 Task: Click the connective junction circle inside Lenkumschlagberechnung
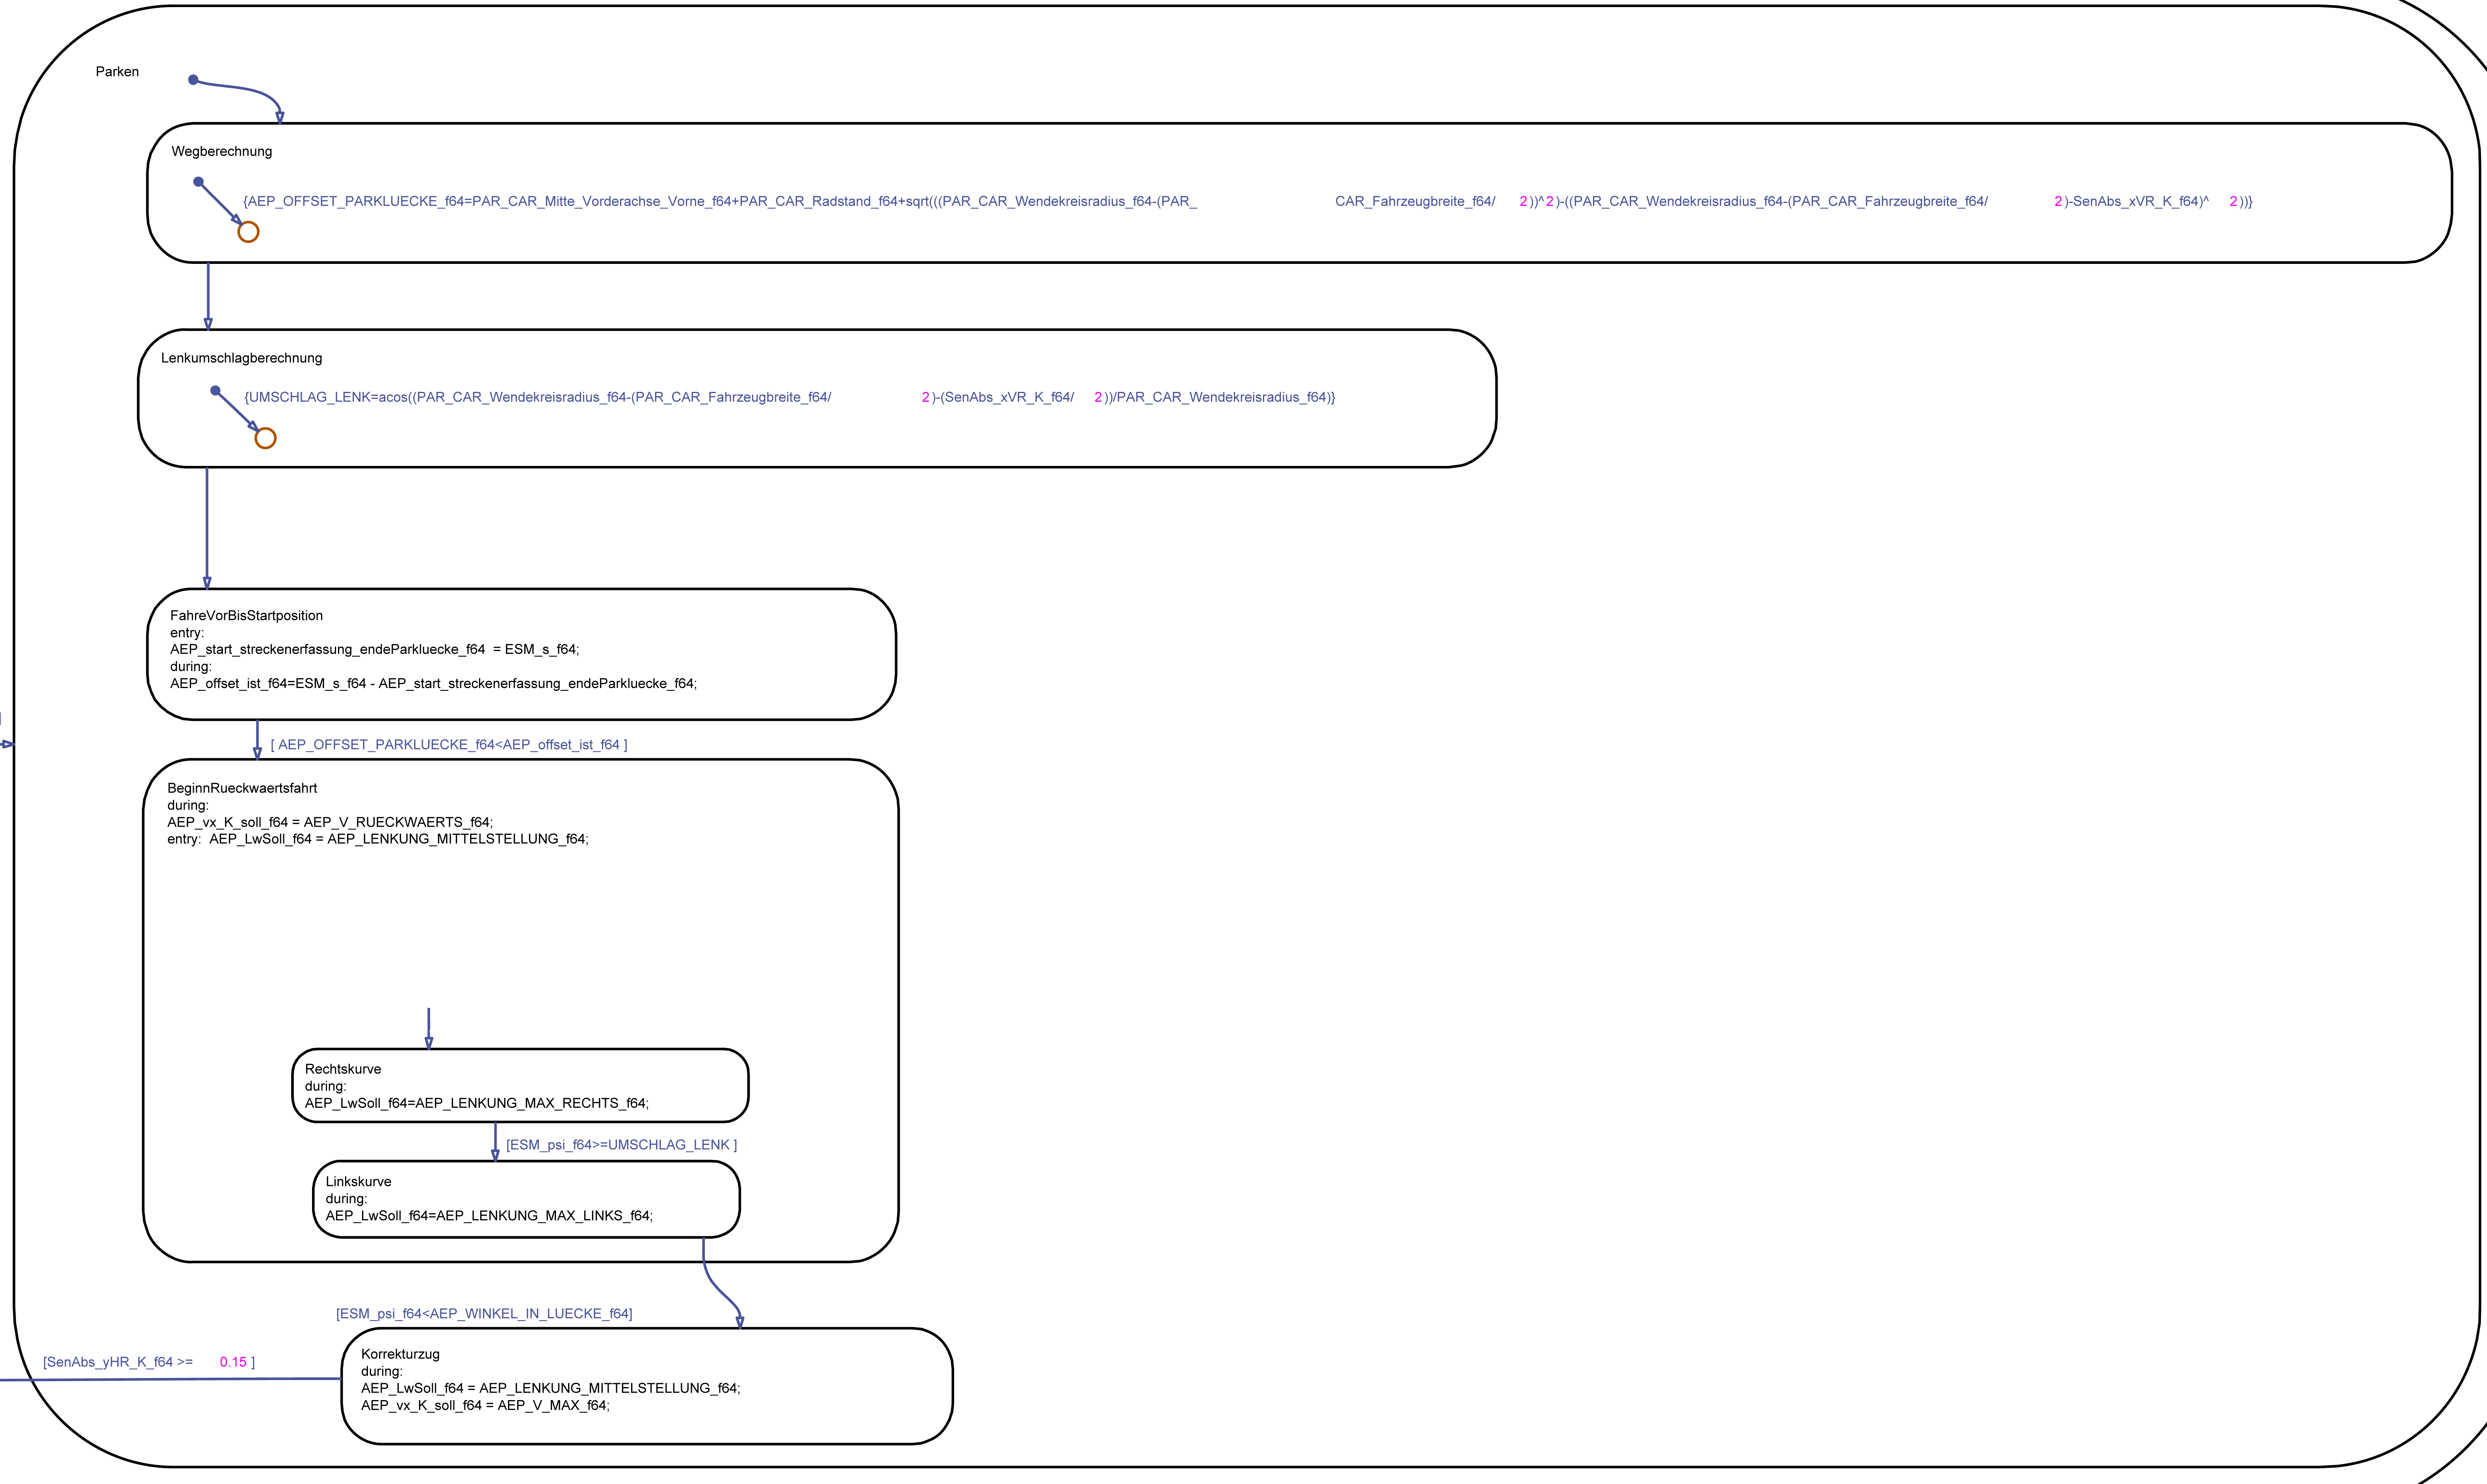[x=265, y=438]
